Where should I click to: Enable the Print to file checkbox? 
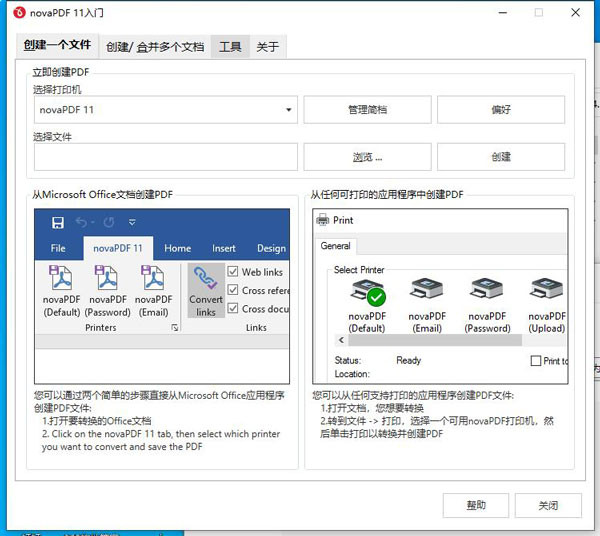tap(536, 361)
